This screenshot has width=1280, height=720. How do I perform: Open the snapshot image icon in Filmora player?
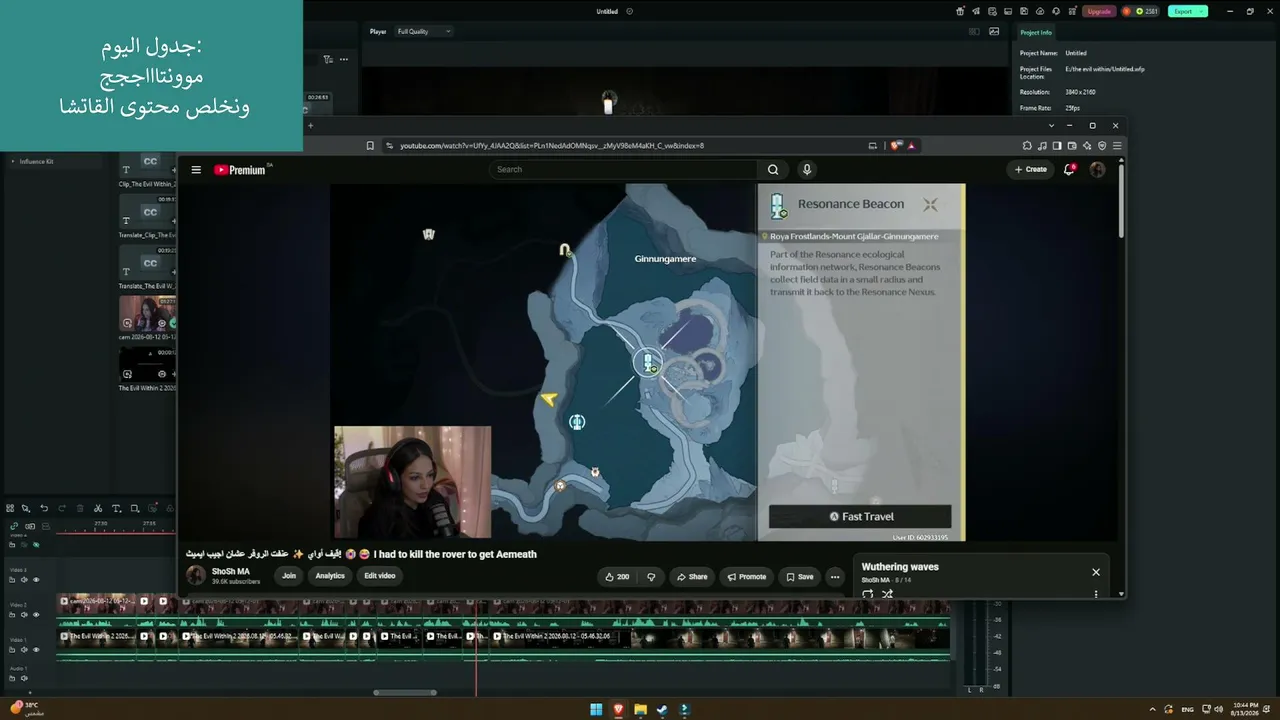point(994,32)
